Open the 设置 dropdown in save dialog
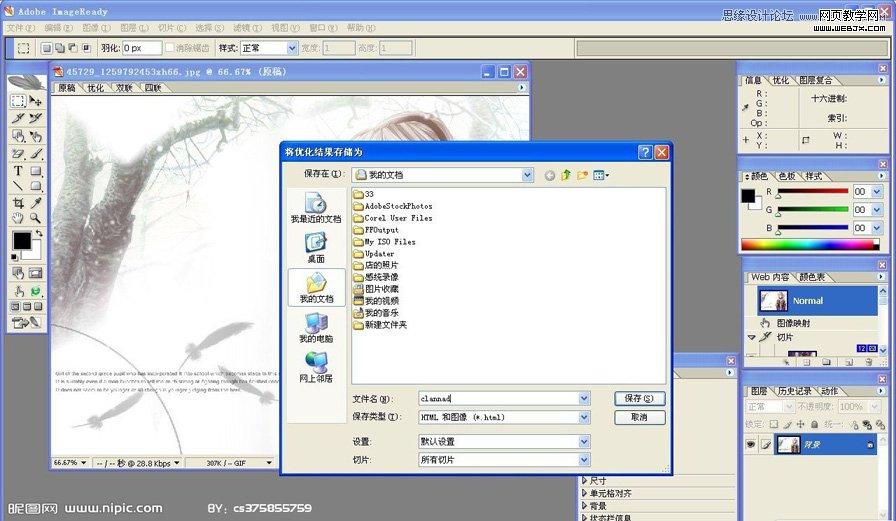This screenshot has width=896, height=521. (584, 442)
